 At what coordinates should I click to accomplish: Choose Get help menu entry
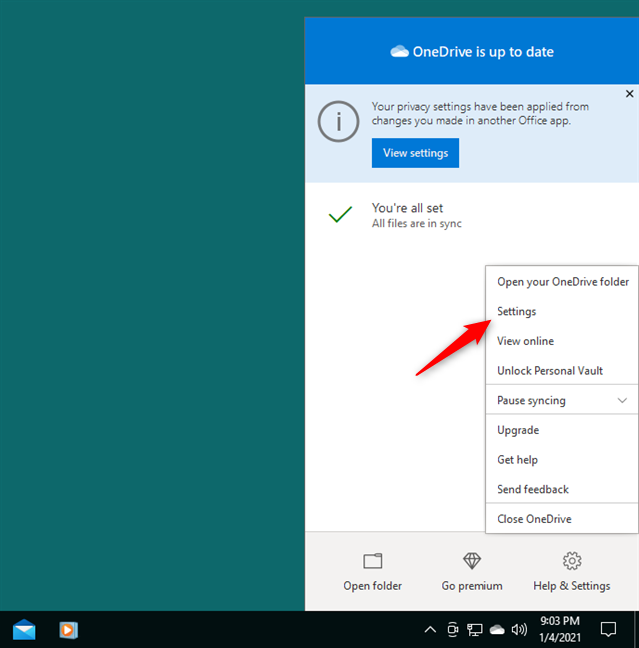[562, 460]
